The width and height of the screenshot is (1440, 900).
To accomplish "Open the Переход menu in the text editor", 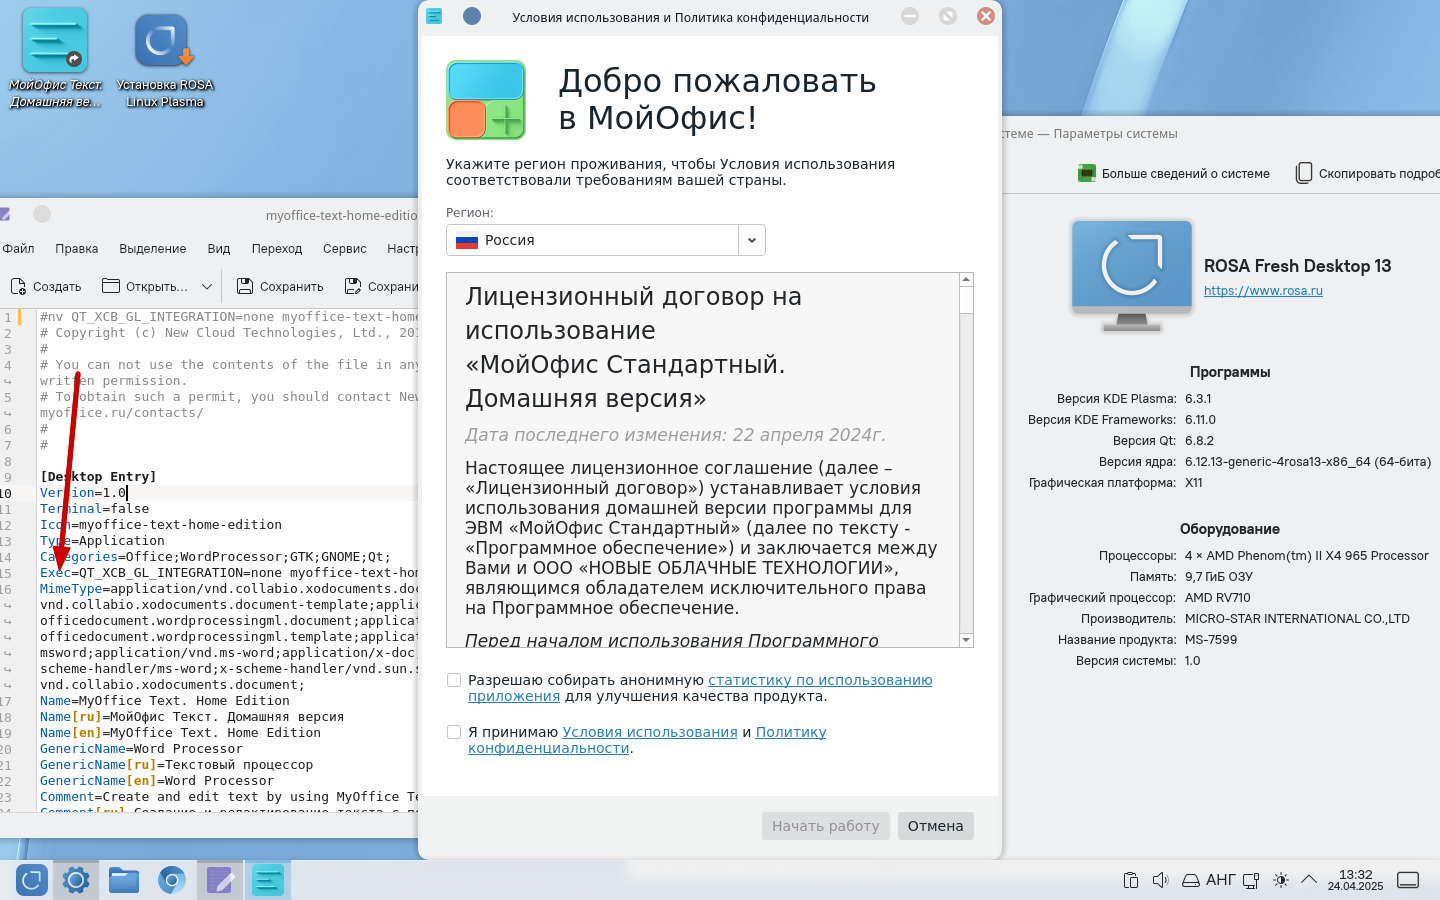I will tap(277, 248).
